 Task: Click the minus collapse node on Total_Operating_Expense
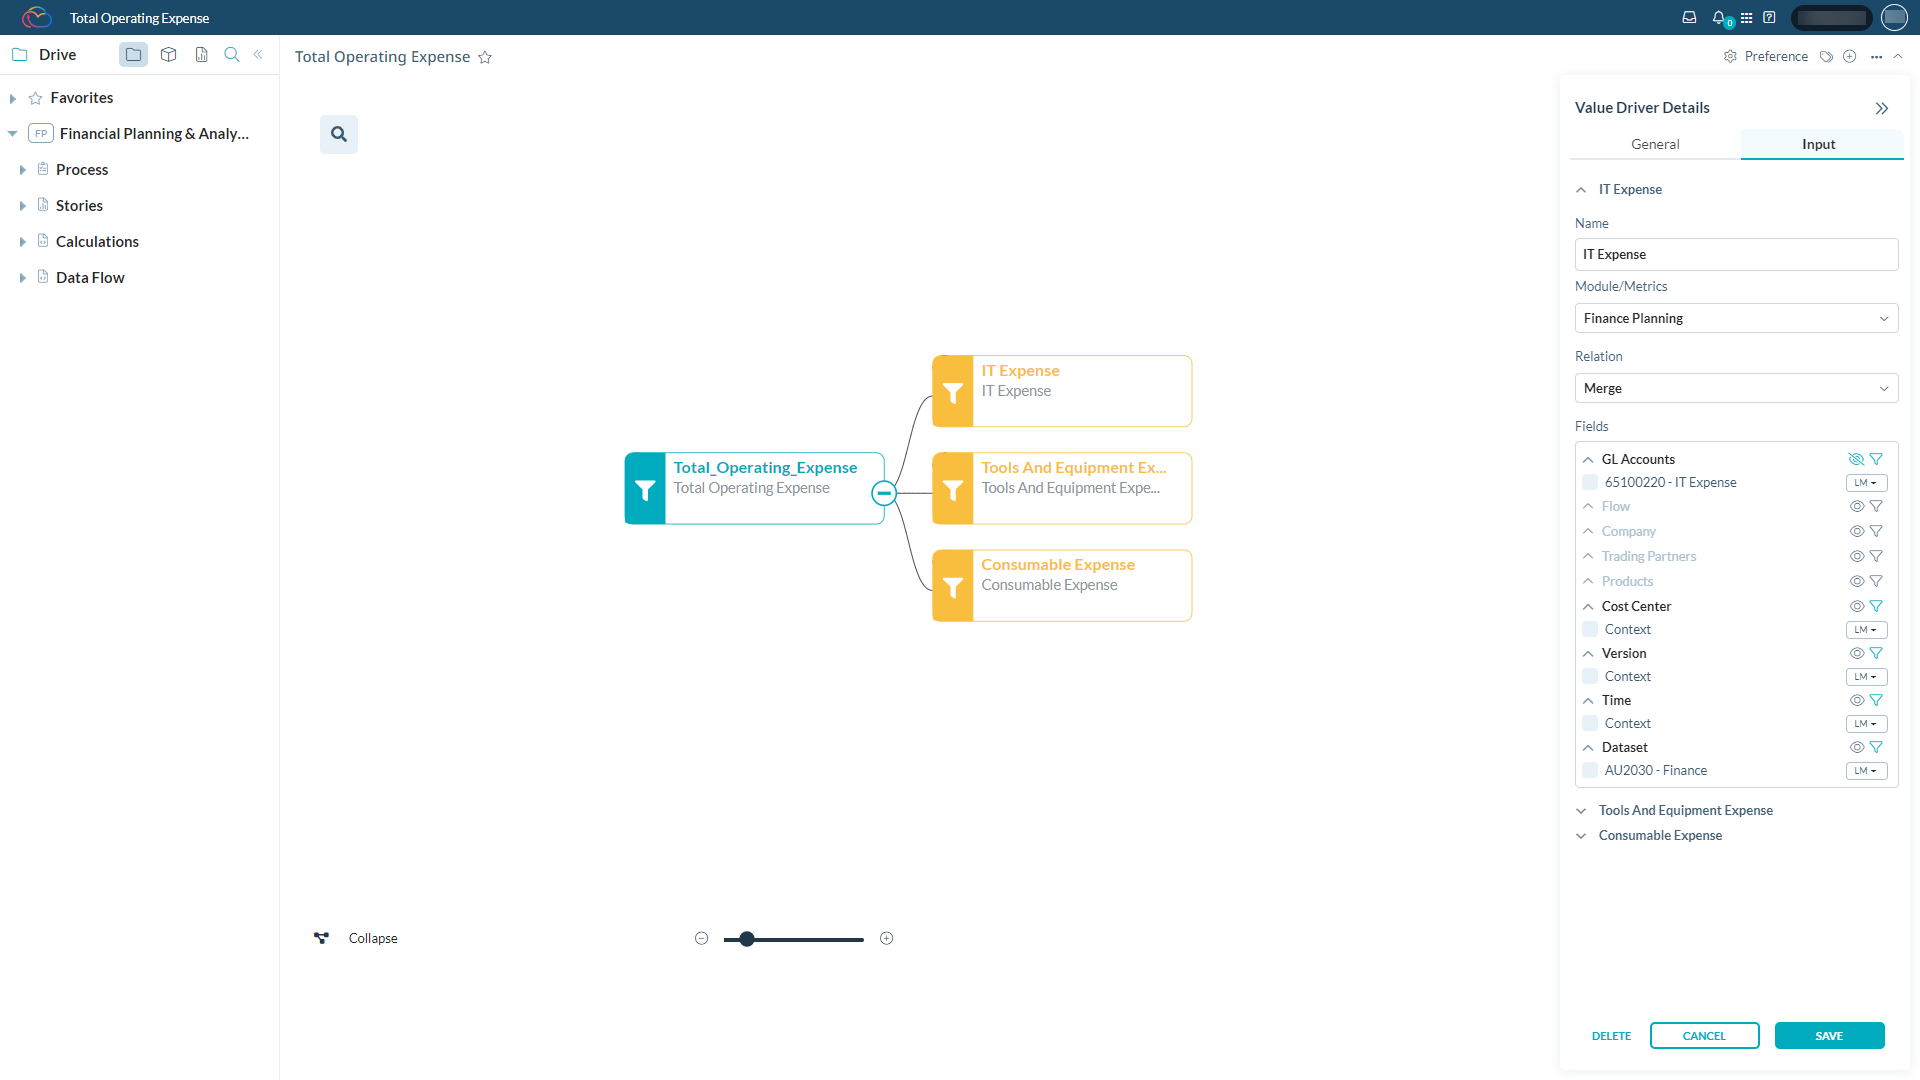point(884,493)
